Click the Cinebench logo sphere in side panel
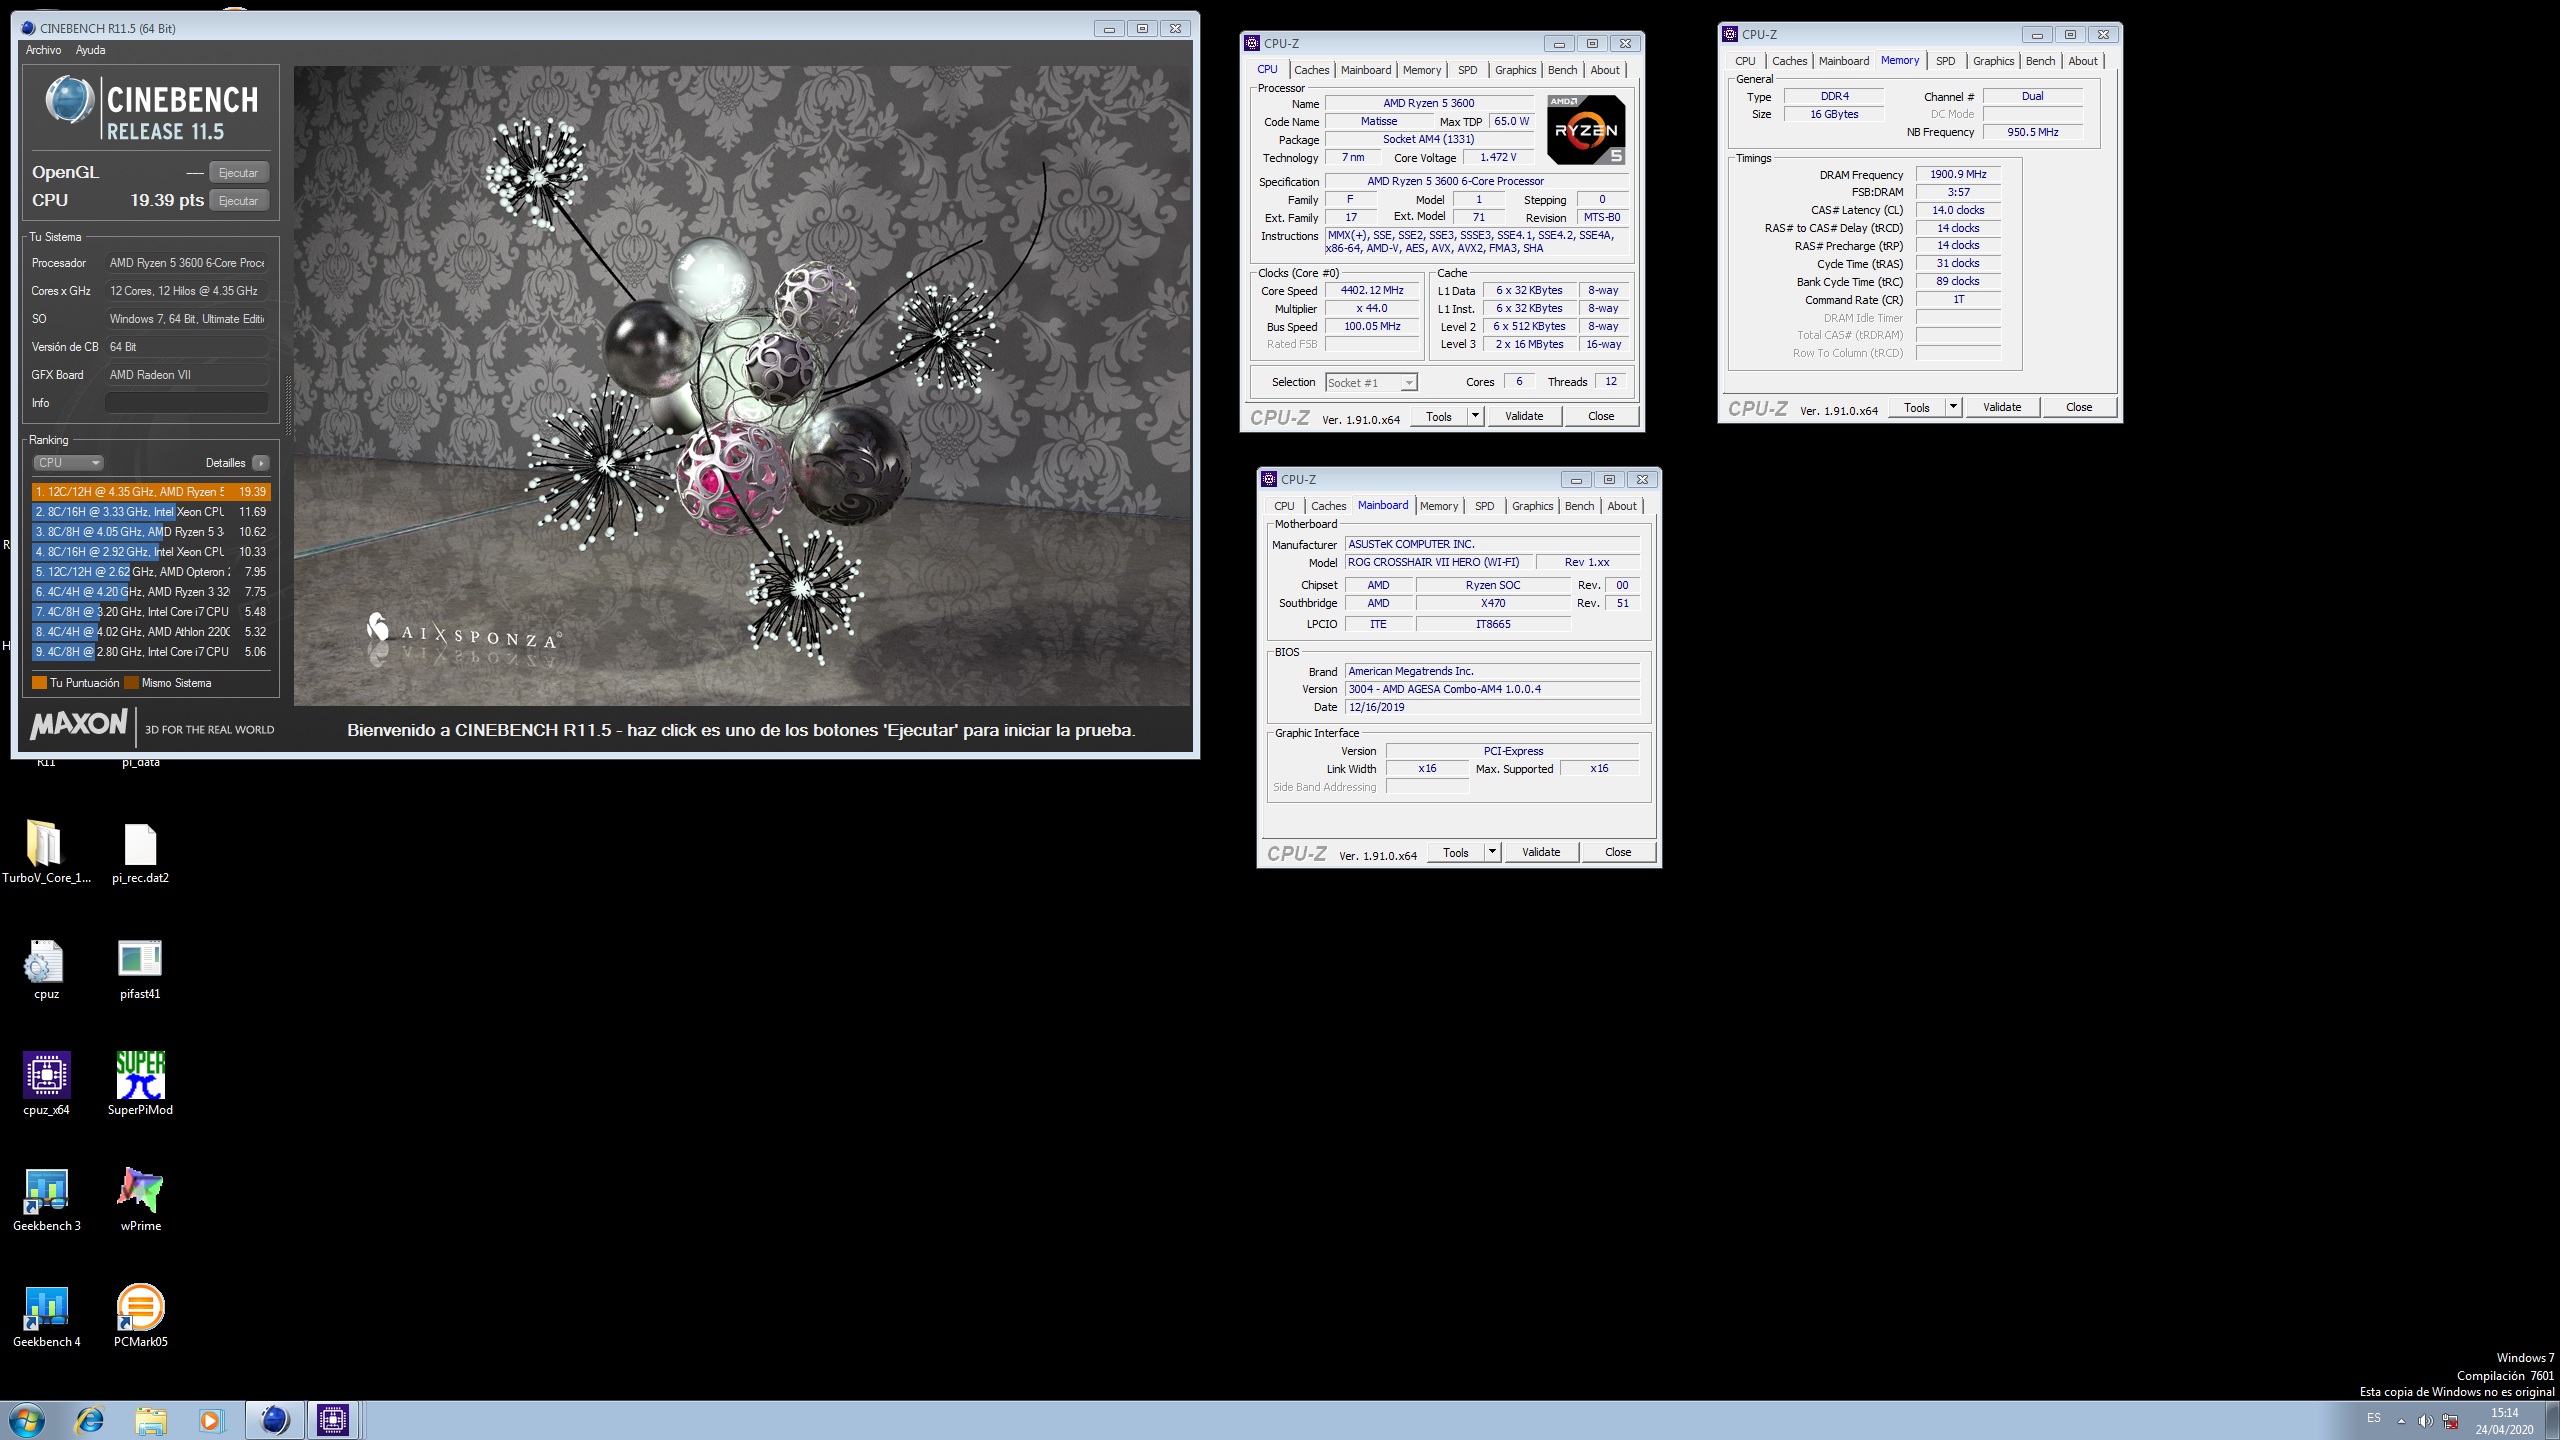The image size is (2560, 1440). pos(69,100)
